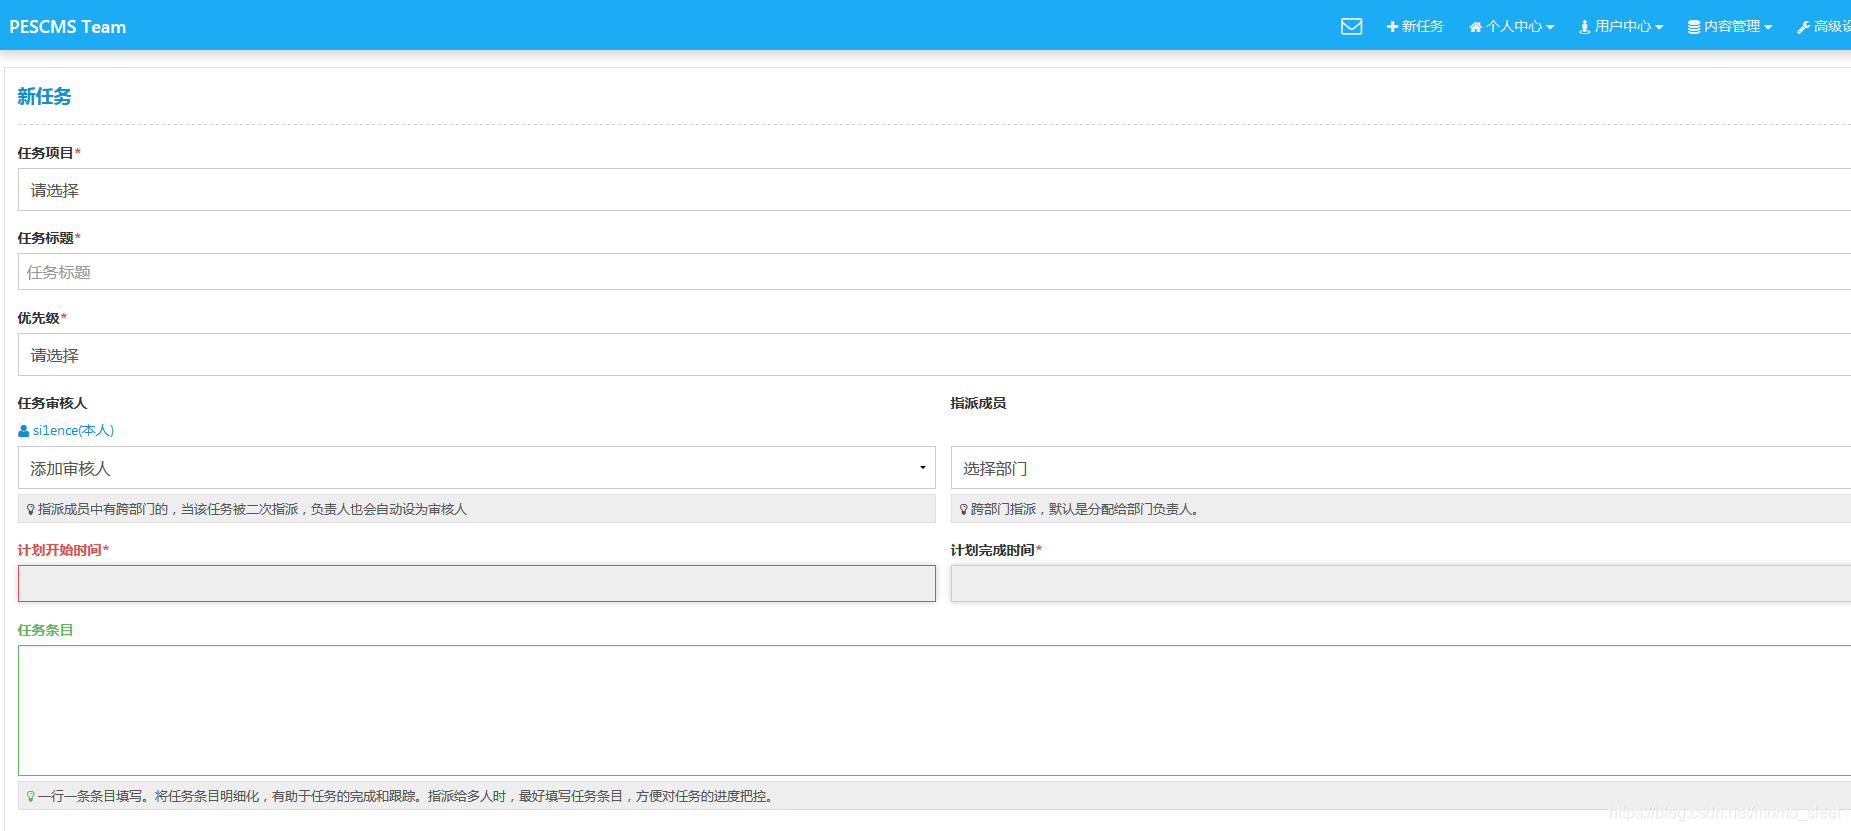Image resolution: width=1851 pixels, height=831 pixels.
Task: Open the 任务项目 select dropdown
Action: click(934, 190)
